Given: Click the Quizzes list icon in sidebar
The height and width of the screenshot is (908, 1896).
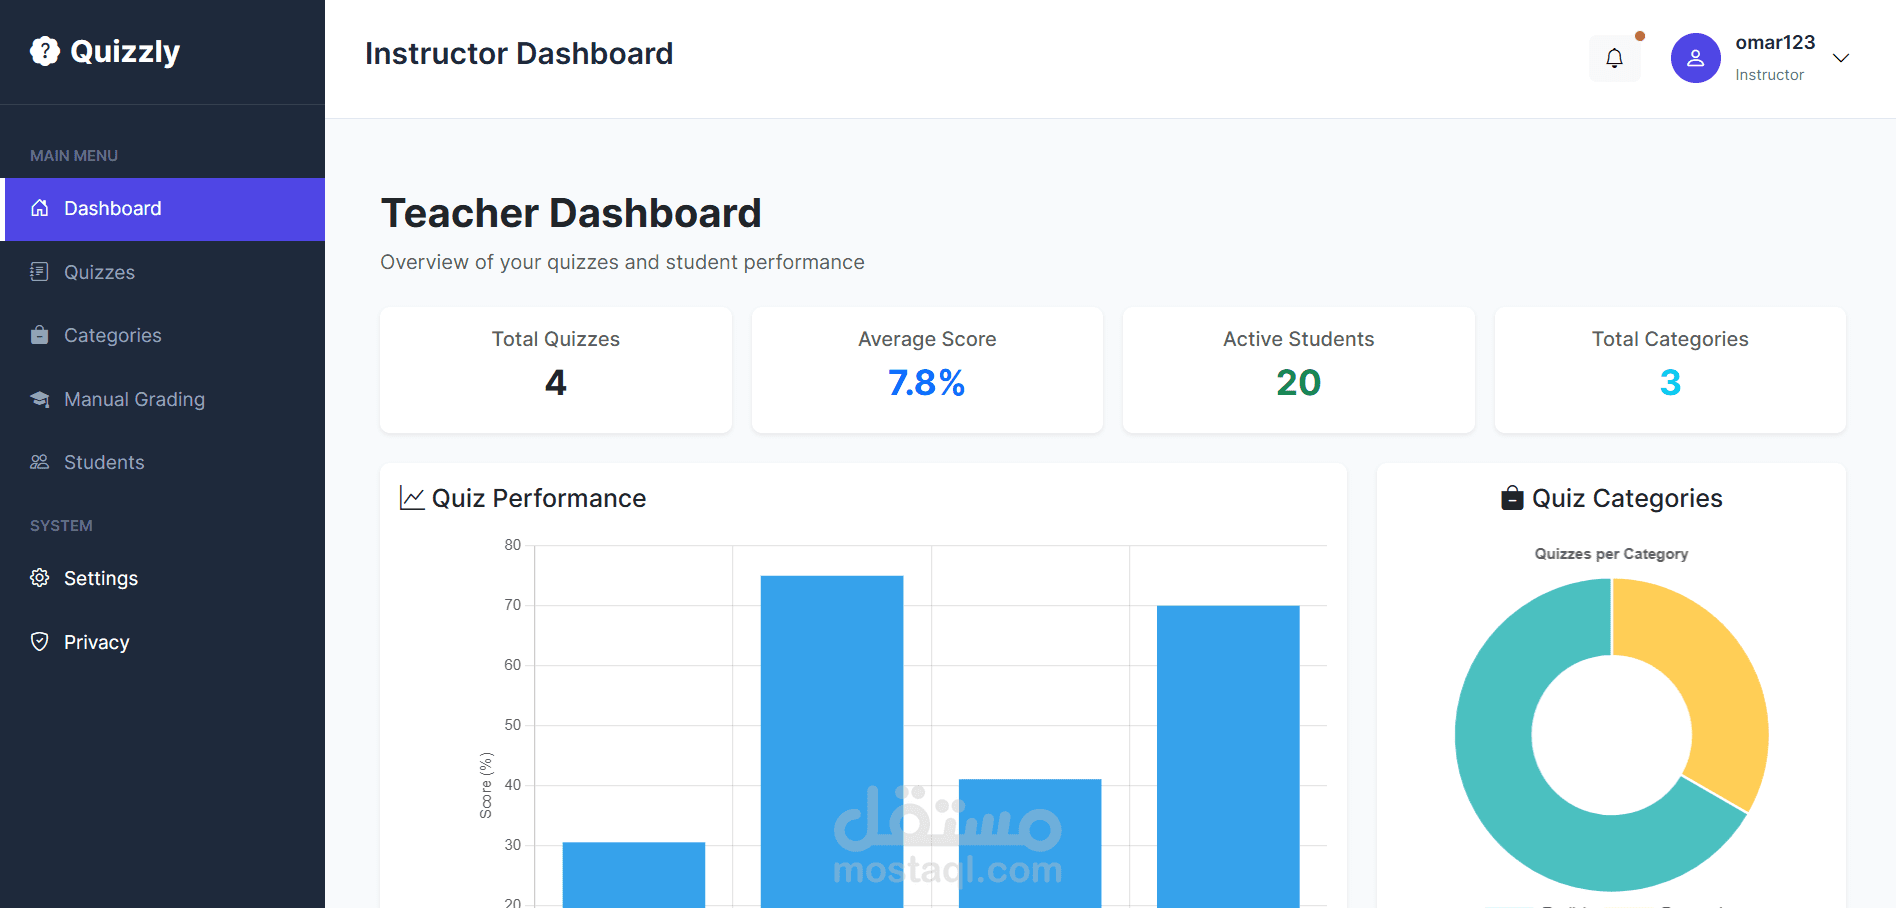Looking at the screenshot, I should pos(40,272).
